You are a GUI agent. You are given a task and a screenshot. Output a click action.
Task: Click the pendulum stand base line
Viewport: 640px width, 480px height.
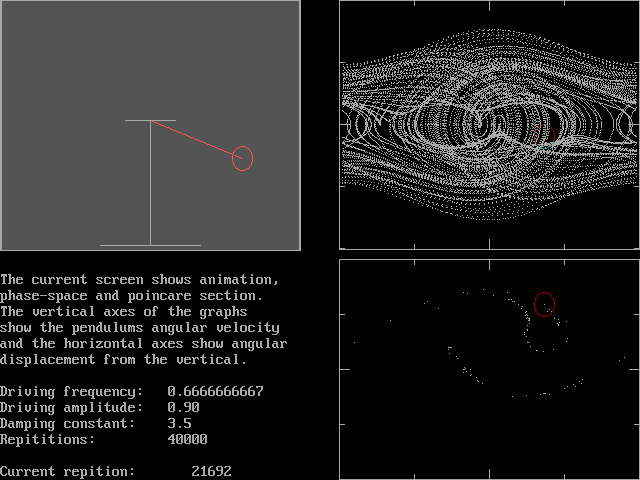point(151,245)
